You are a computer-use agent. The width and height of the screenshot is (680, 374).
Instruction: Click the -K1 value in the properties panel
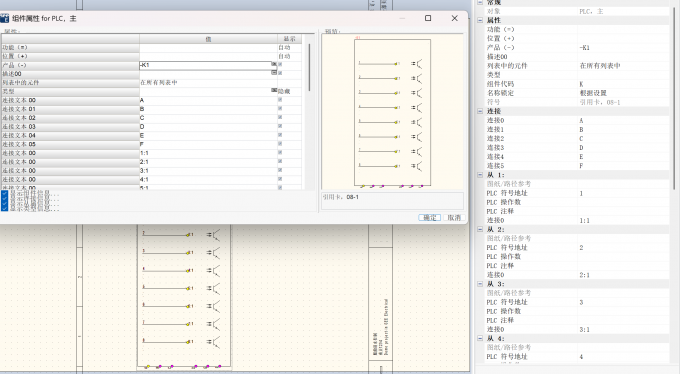tap(585, 47)
